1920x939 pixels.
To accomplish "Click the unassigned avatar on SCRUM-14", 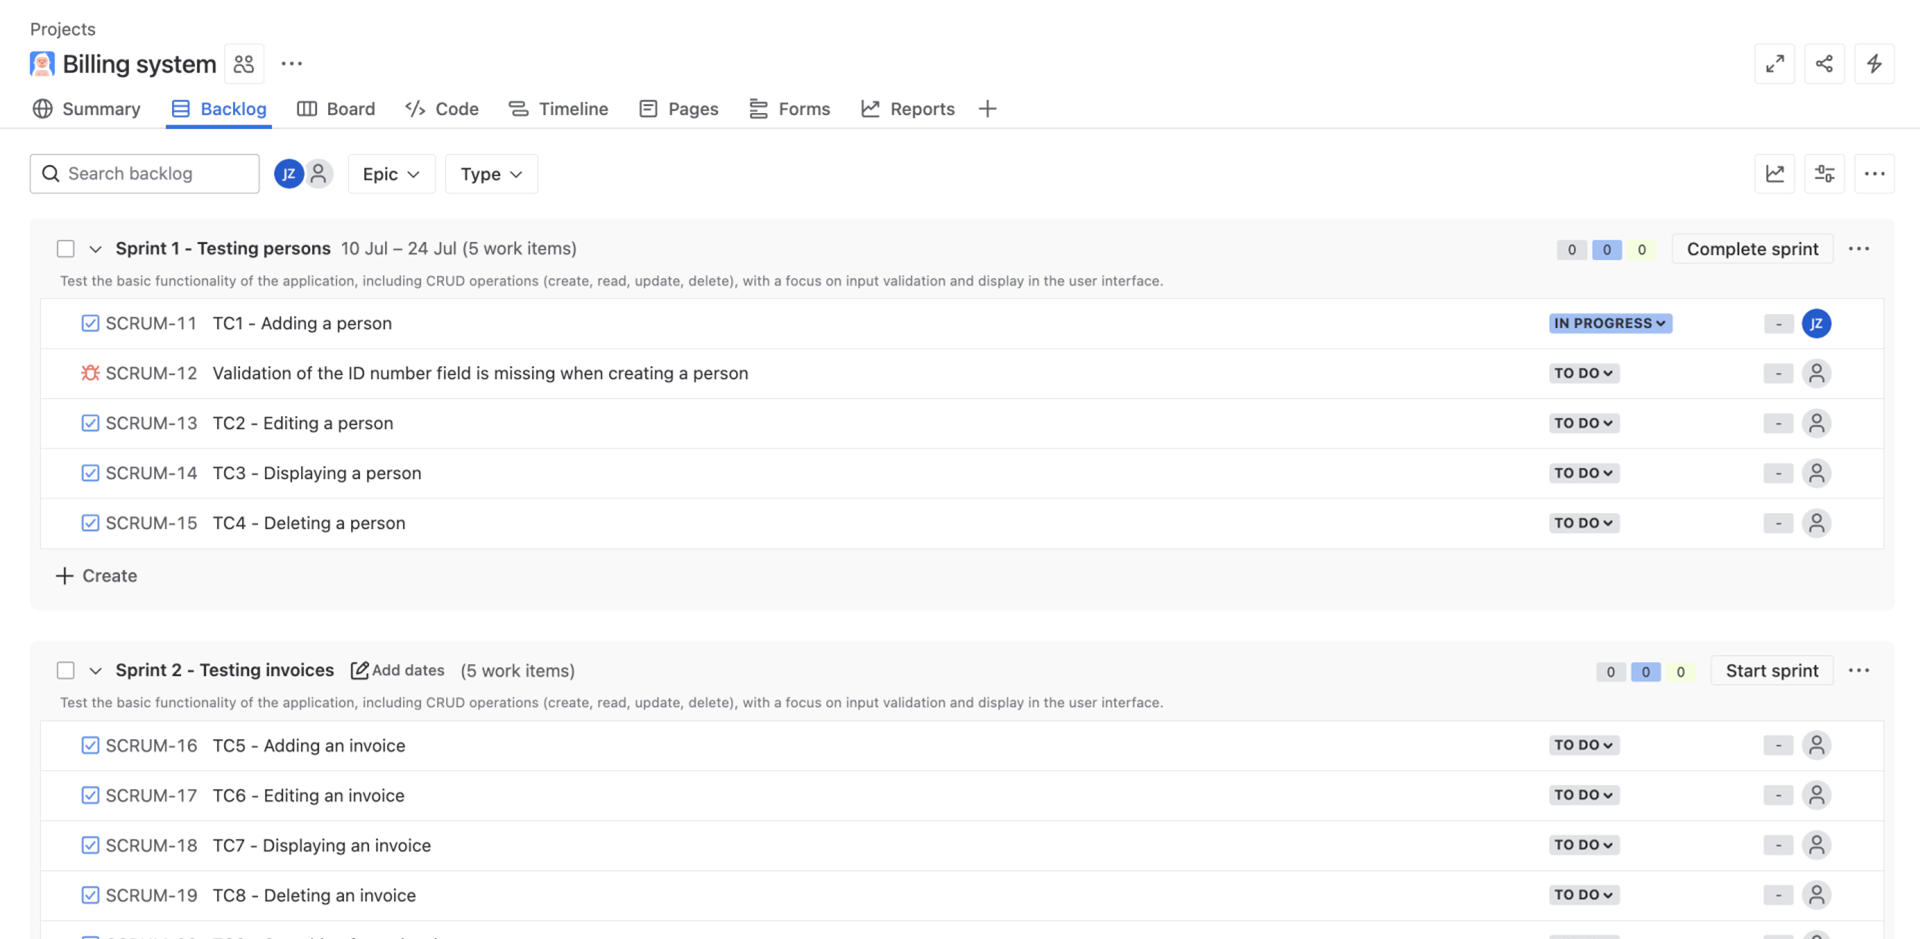I will click(x=1817, y=473).
